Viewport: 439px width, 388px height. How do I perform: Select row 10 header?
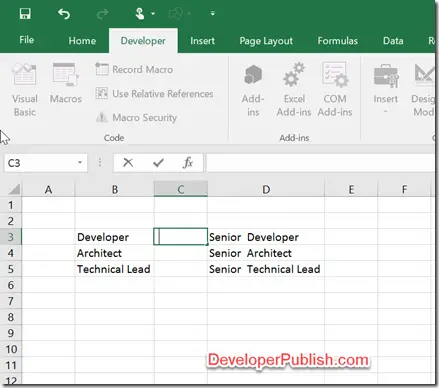click(x=11, y=349)
